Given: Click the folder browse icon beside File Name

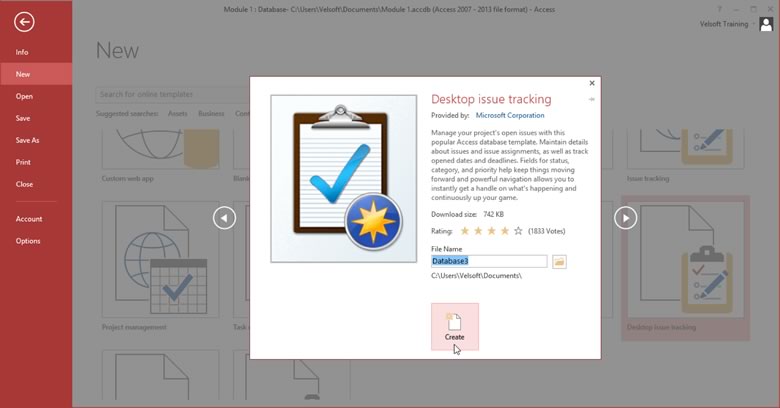Looking at the screenshot, I should tap(560, 261).
